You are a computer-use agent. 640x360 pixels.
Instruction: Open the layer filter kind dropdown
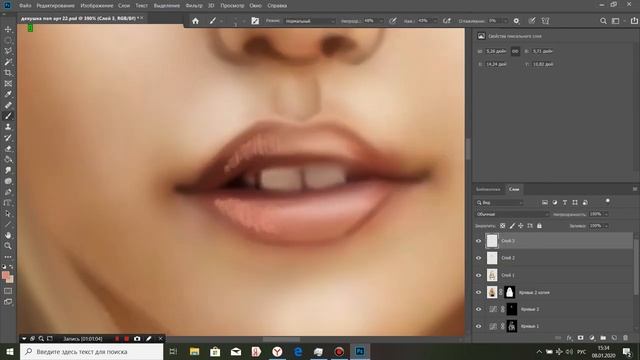pyautogui.click(x=499, y=202)
